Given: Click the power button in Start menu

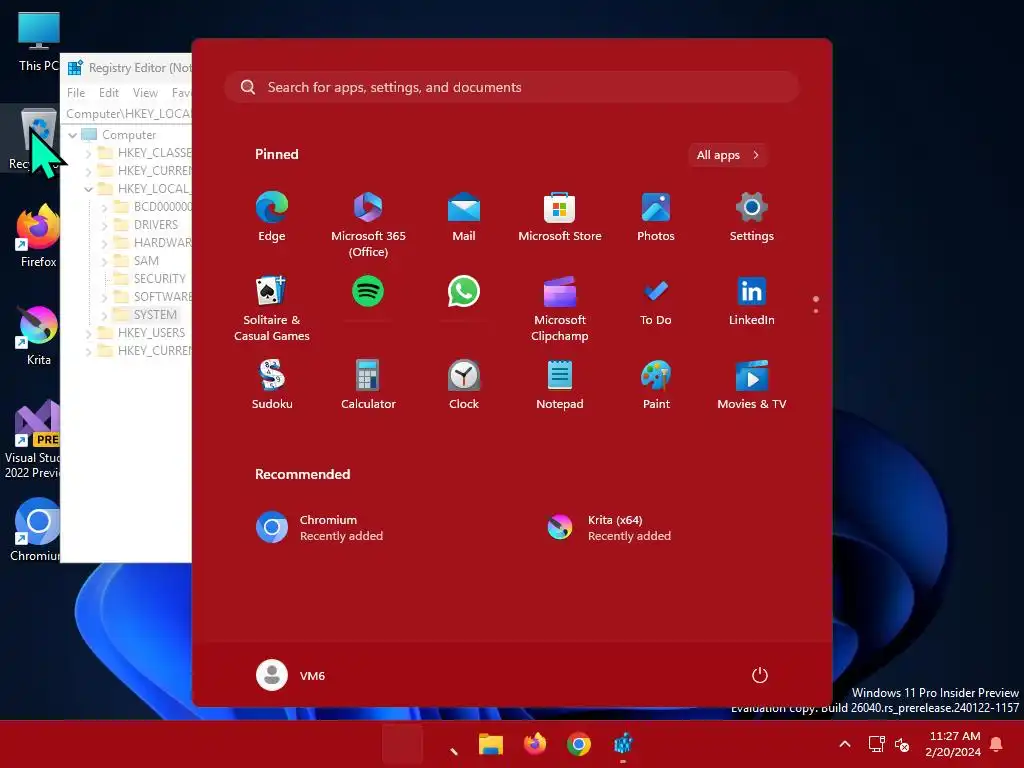Looking at the screenshot, I should [x=760, y=675].
